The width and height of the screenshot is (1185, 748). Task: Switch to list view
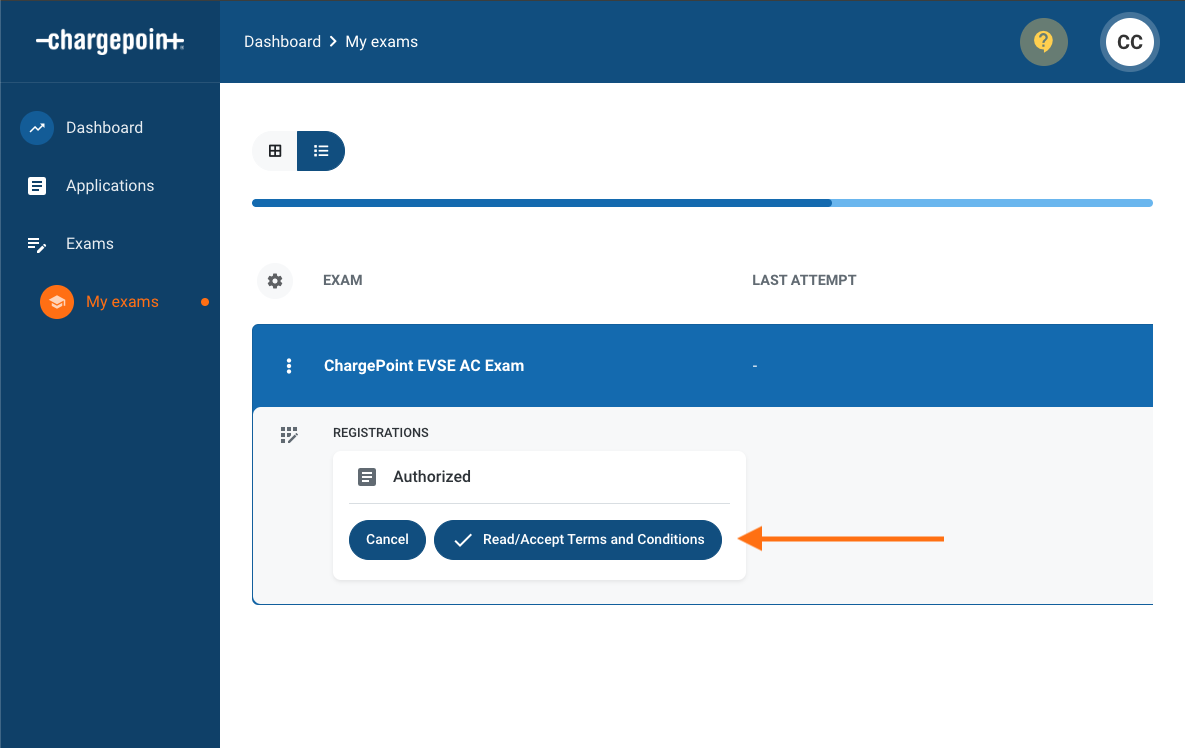[x=321, y=151]
